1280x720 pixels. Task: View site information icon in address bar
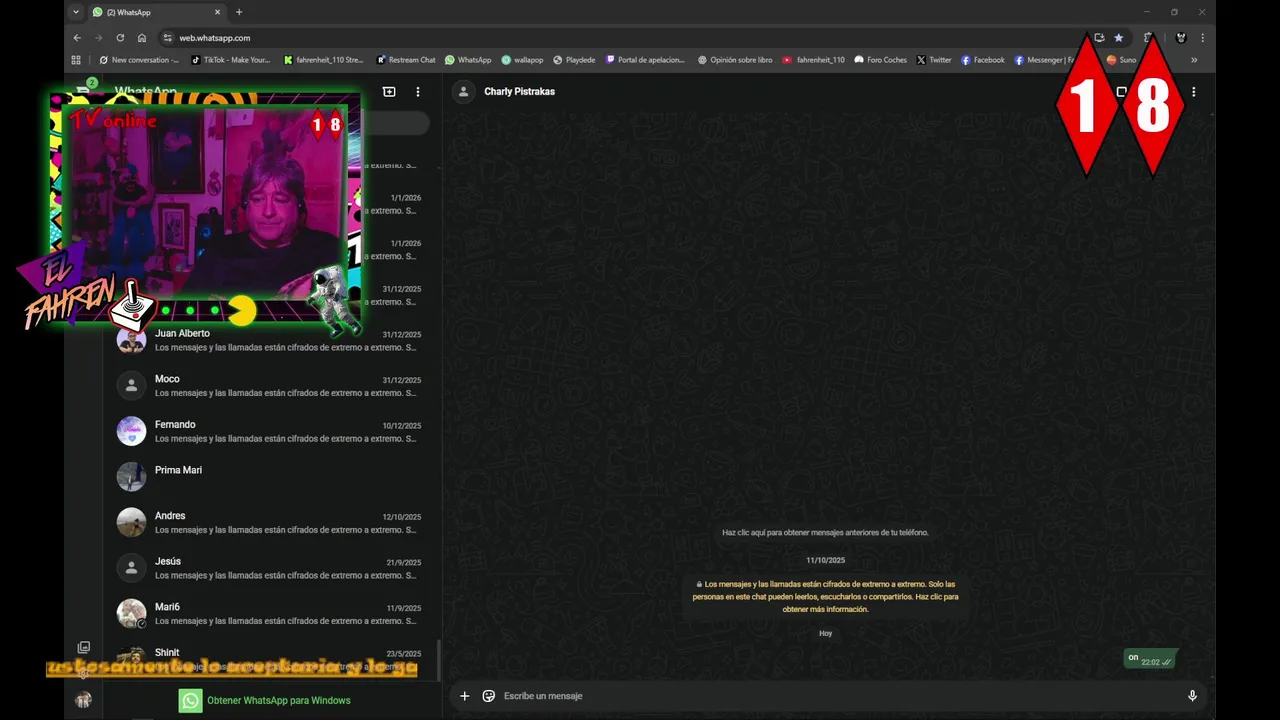167,38
